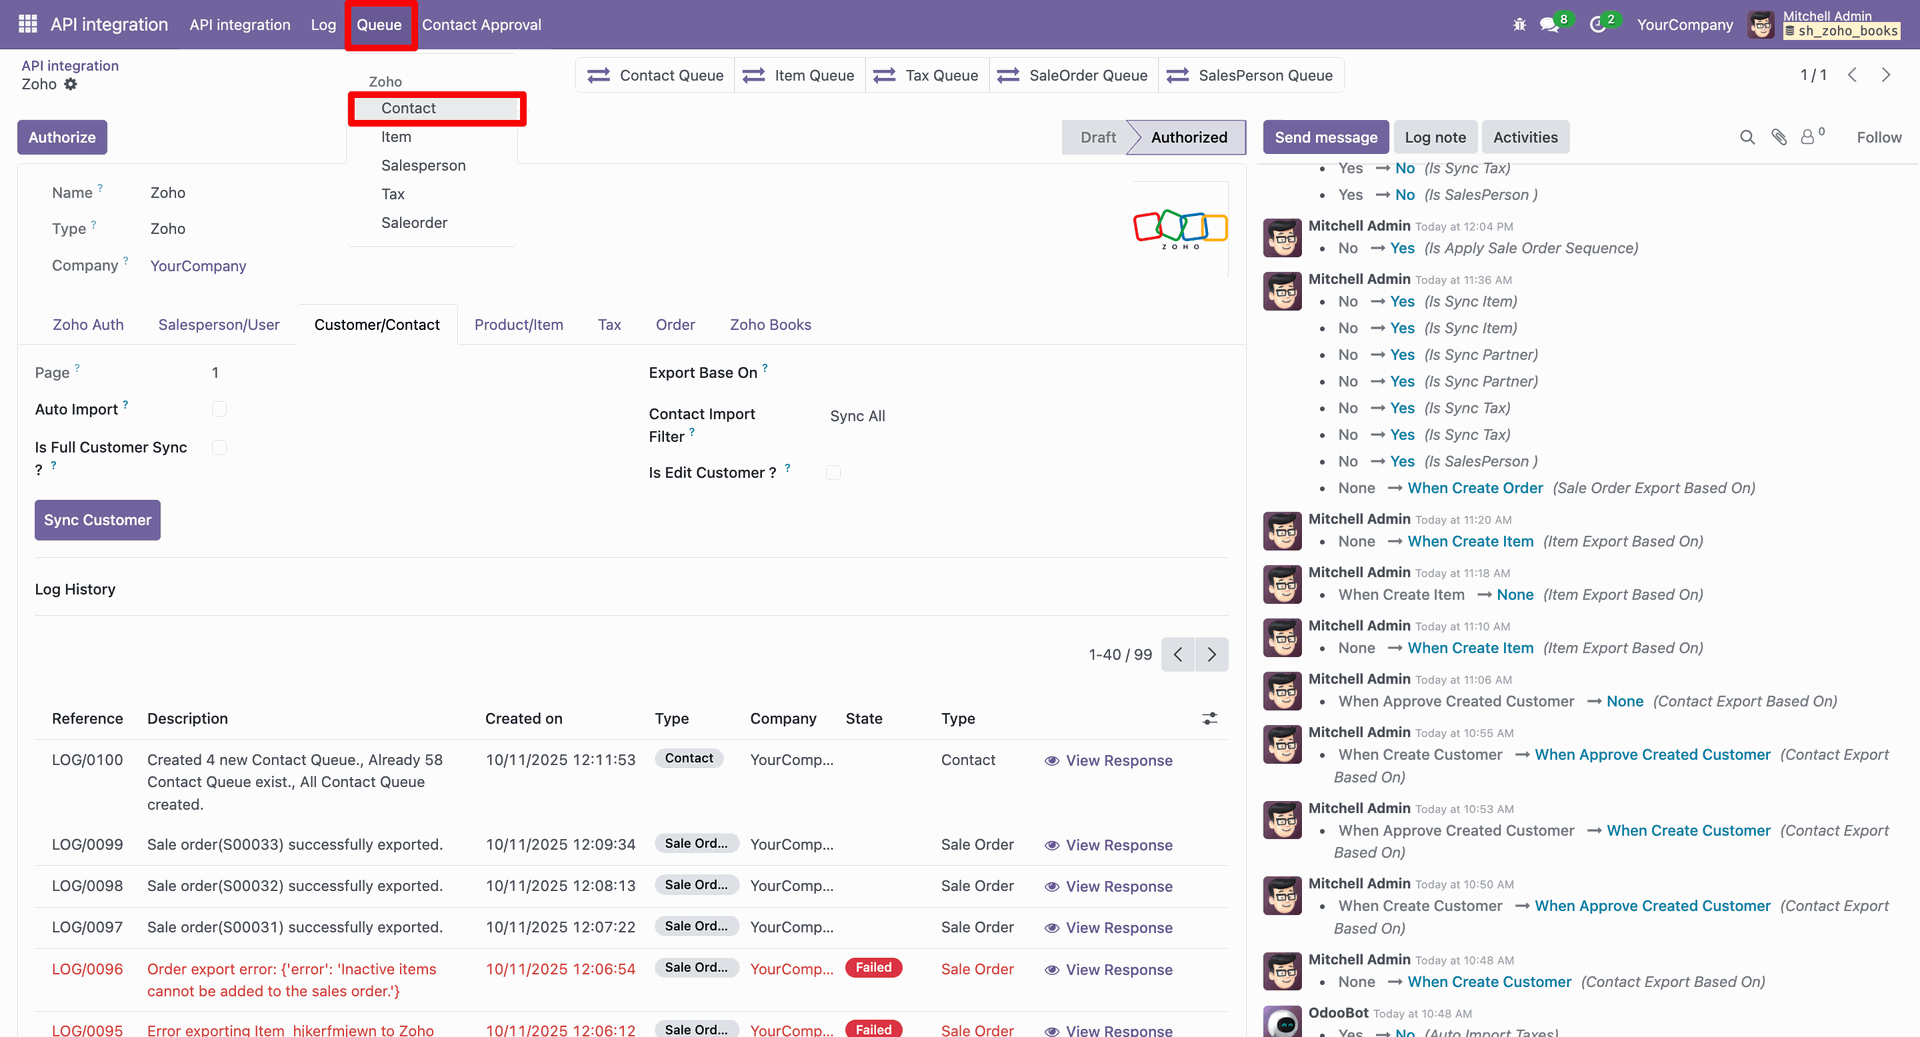Image resolution: width=1920 pixels, height=1037 pixels.
Task: Click the Zoho logo image
Action: click(1180, 229)
